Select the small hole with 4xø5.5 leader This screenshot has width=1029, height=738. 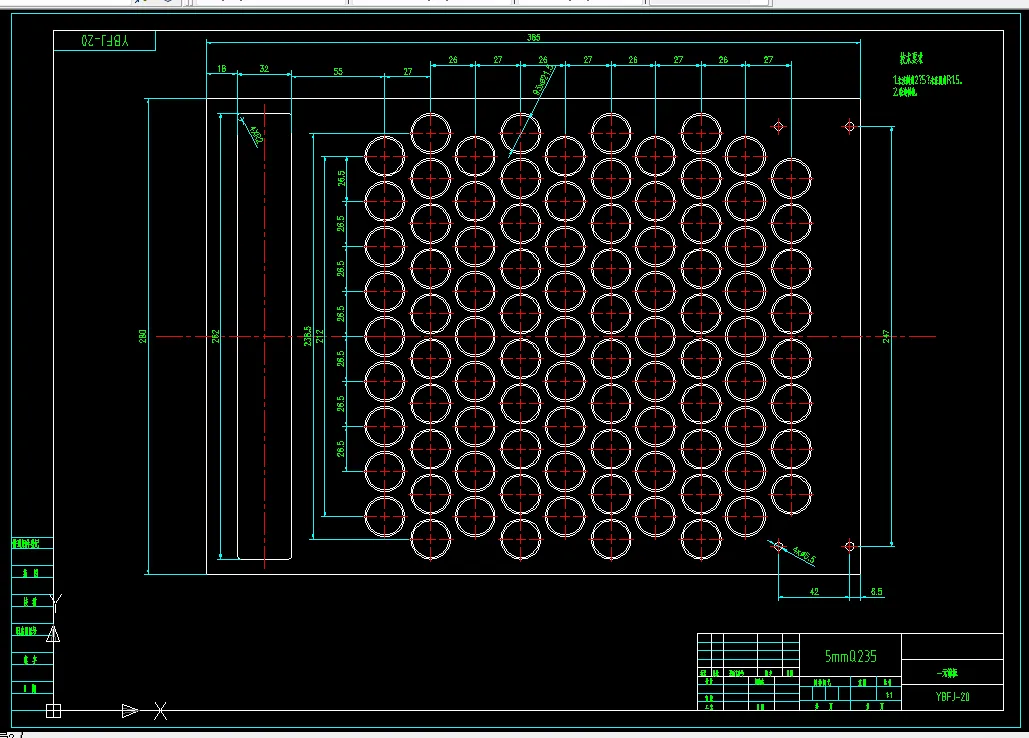click(x=778, y=546)
